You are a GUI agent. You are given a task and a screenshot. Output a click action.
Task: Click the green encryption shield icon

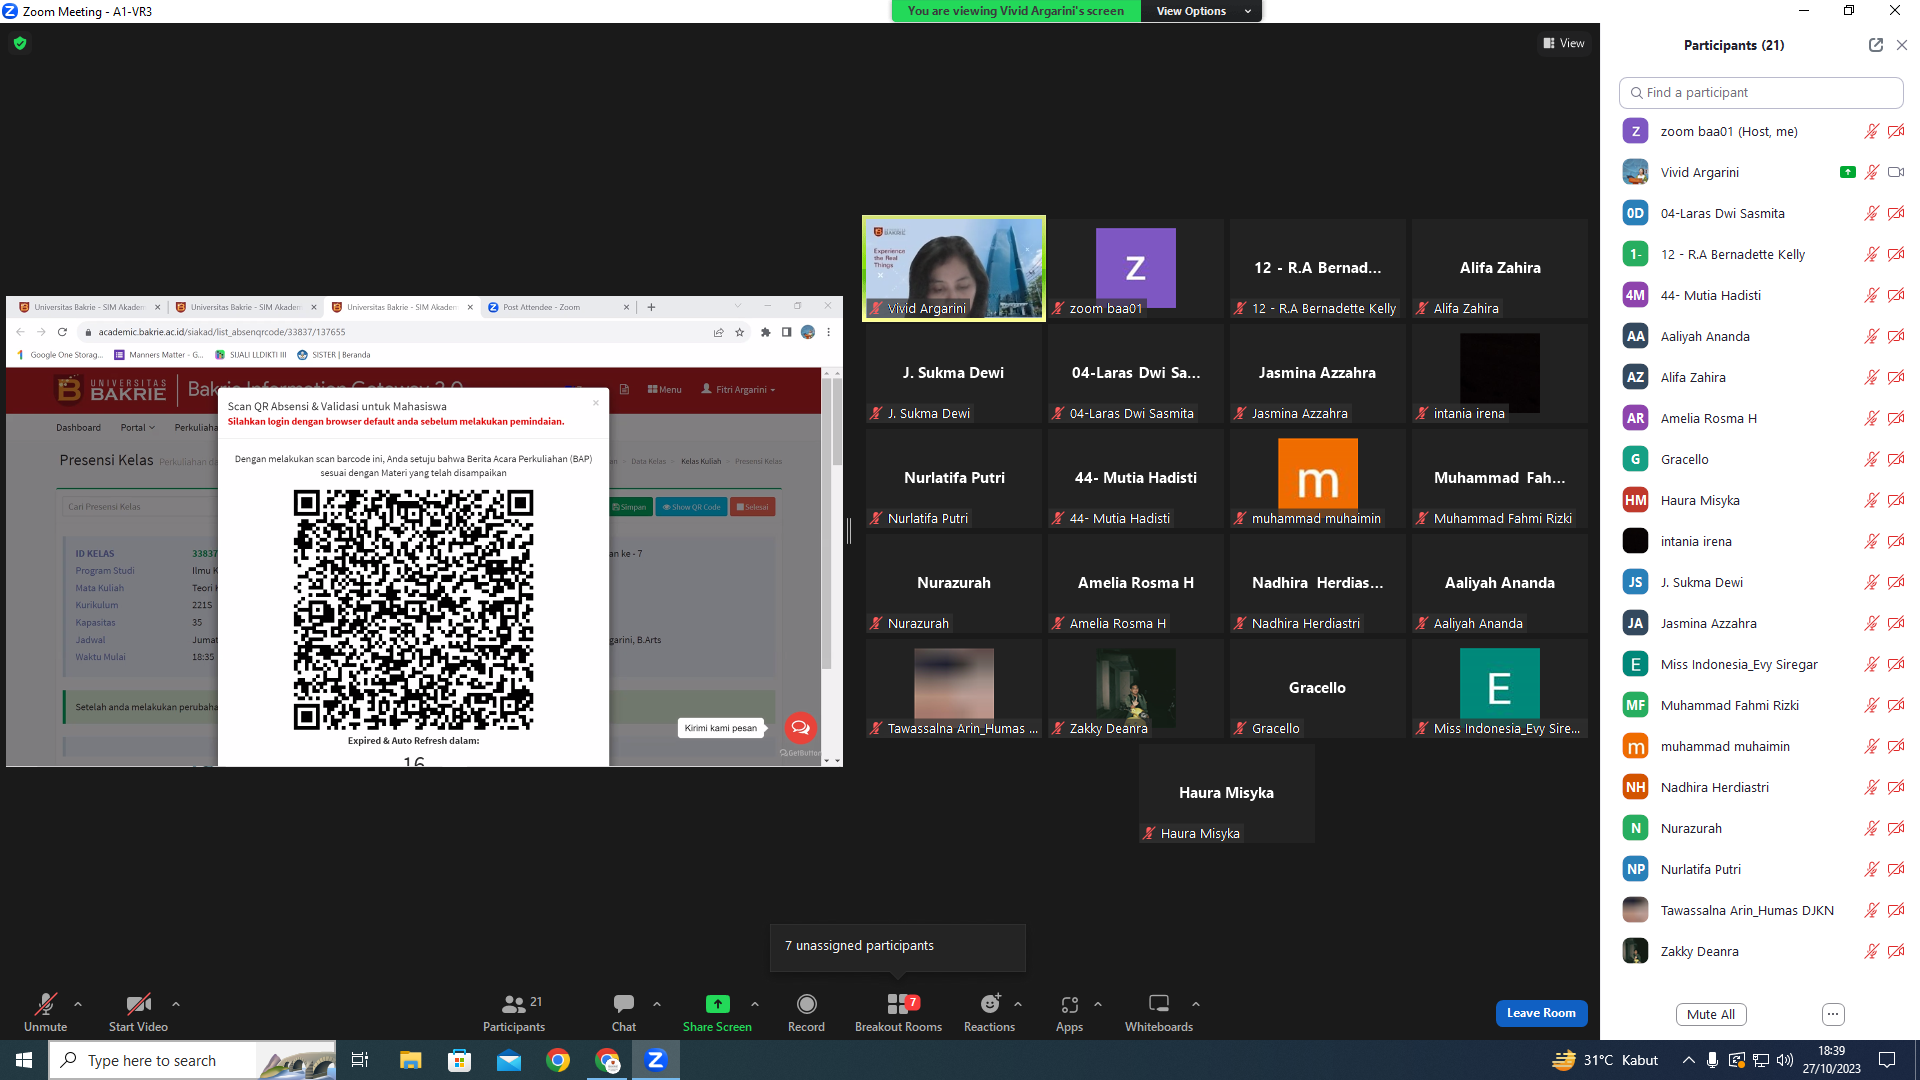point(20,43)
